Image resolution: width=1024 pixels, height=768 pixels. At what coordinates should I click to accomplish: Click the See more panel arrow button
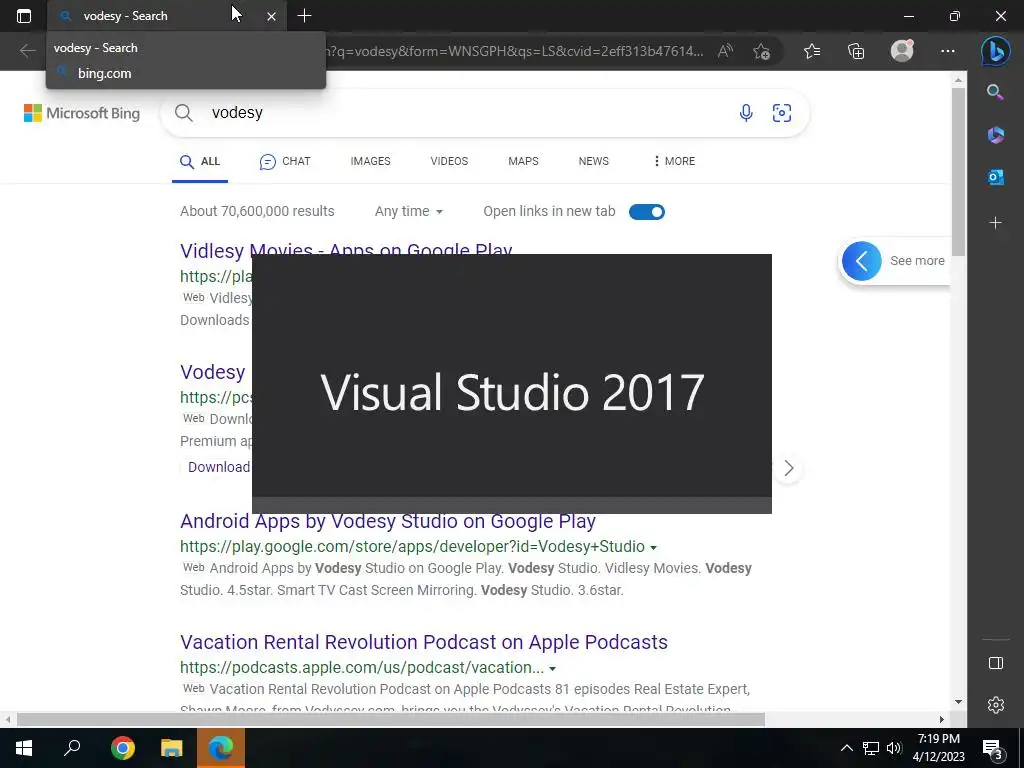click(x=861, y=261)
